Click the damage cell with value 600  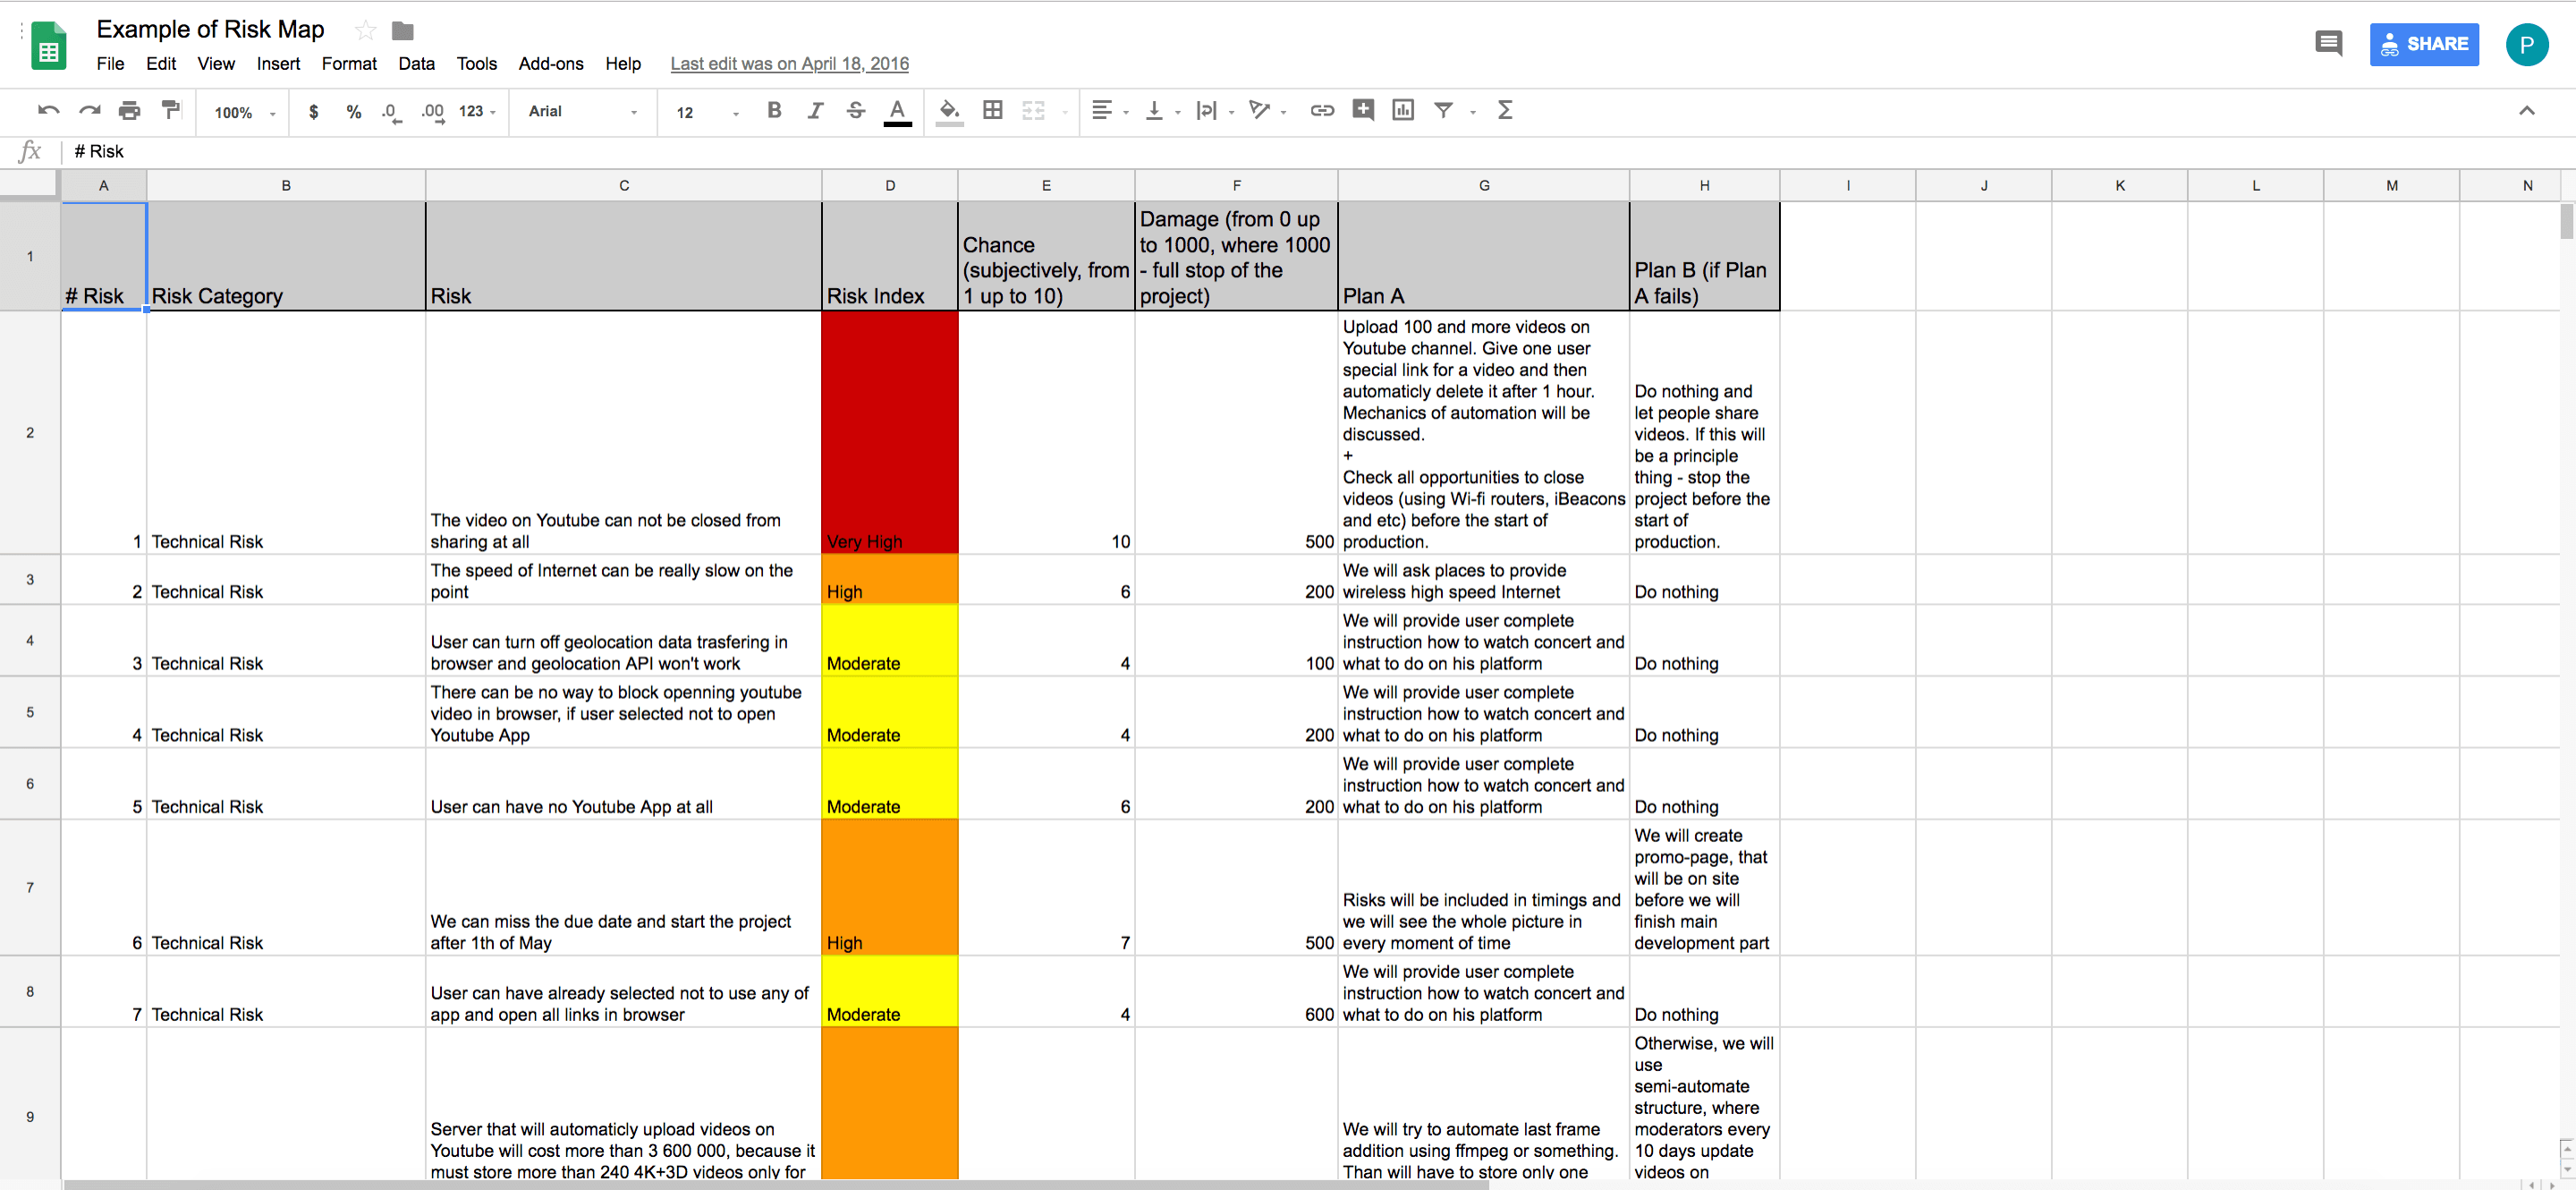(1236, 992)
